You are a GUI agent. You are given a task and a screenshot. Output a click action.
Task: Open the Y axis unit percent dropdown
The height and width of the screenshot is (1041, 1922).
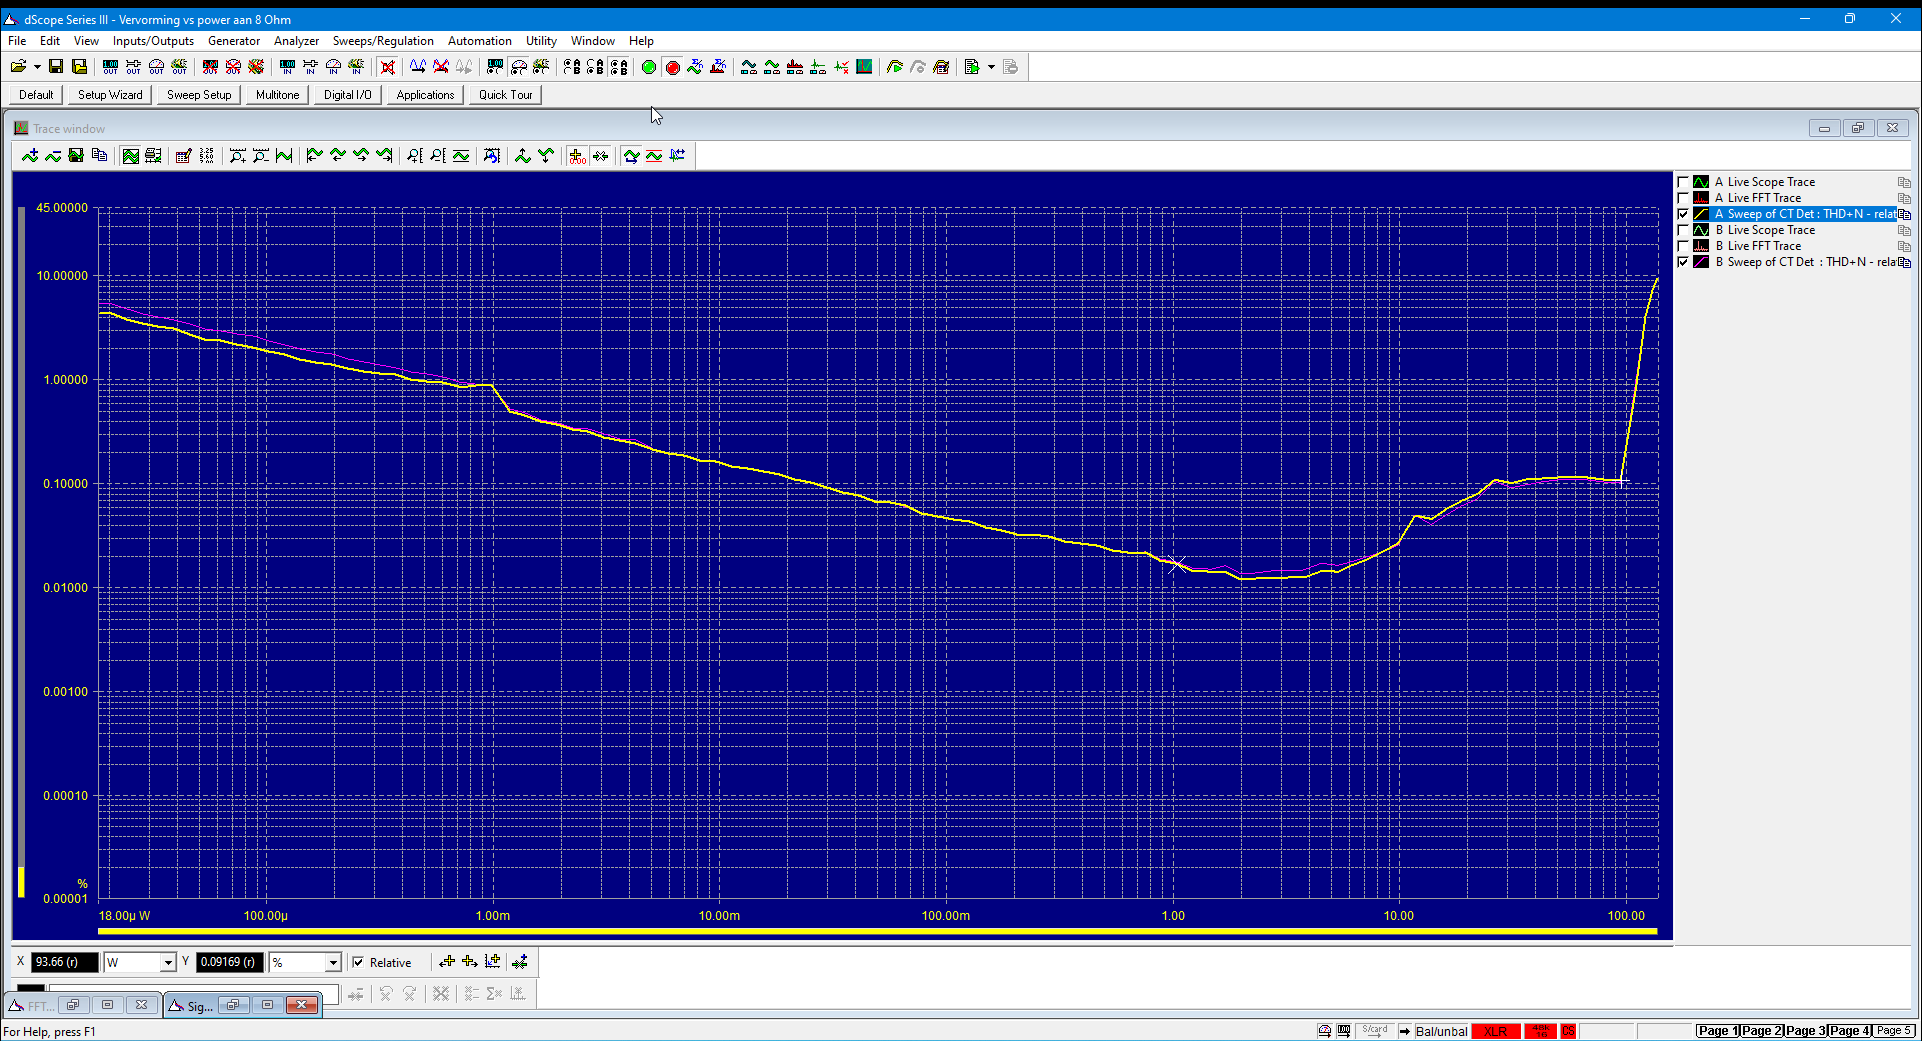pyautogui.click(x=333, y=962)
